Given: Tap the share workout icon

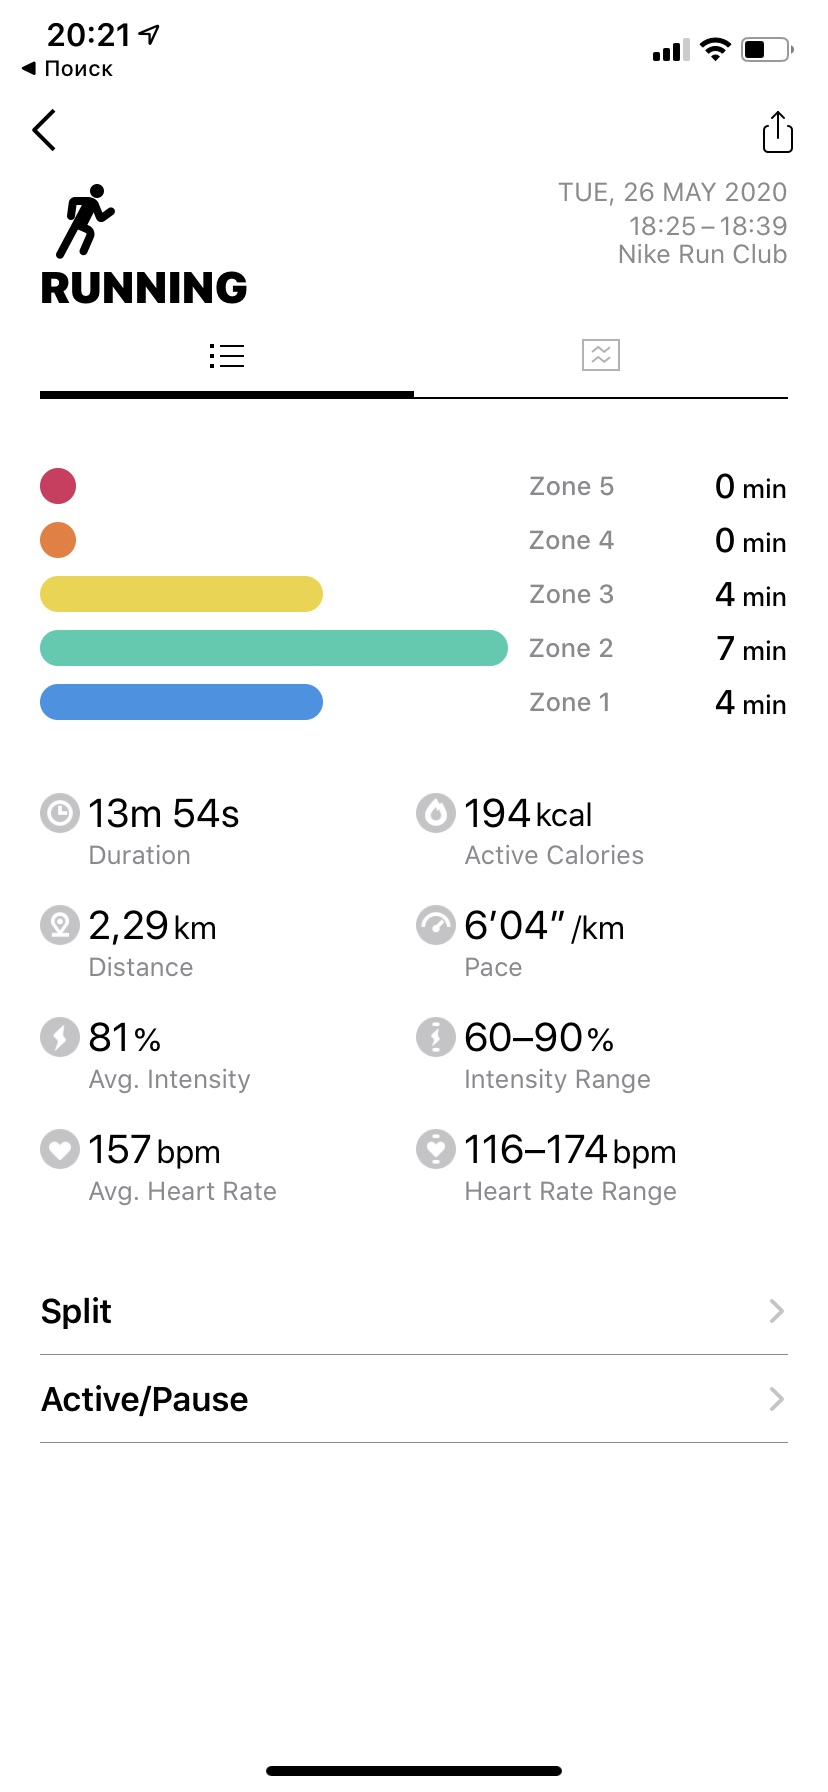Looking at the screenshot, I should pyautogui.click(x=777, y=132).
